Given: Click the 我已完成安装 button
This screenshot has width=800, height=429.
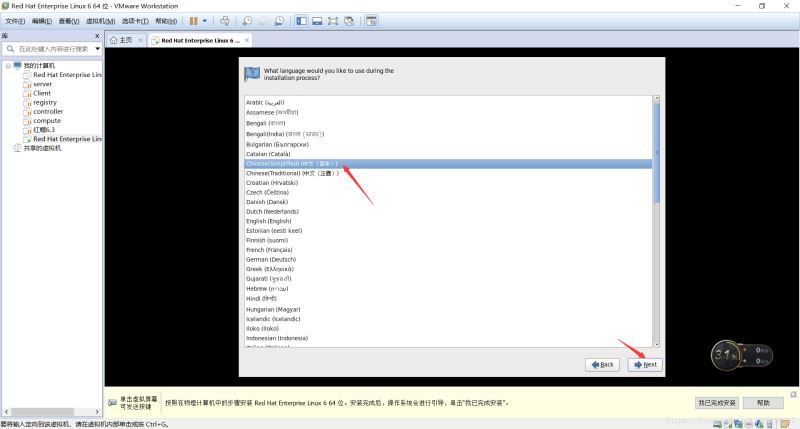Looking at the screenshot, I should tap(717, 402).
